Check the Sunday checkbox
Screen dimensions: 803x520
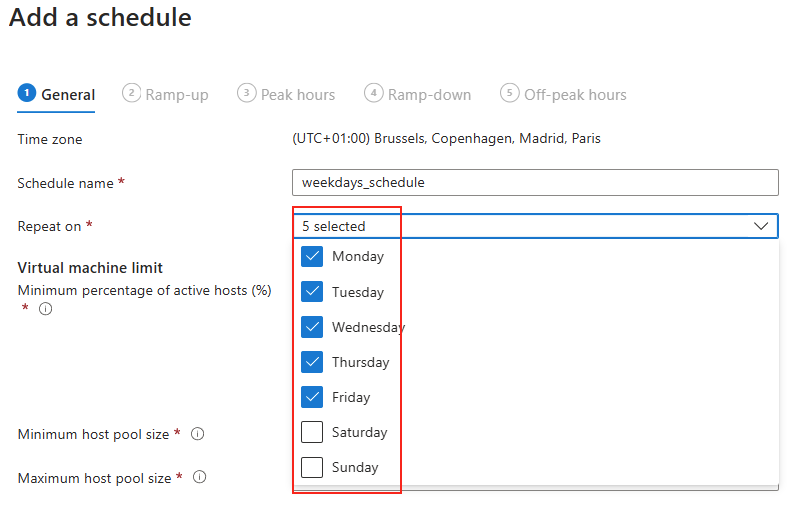tap(312, 467)
